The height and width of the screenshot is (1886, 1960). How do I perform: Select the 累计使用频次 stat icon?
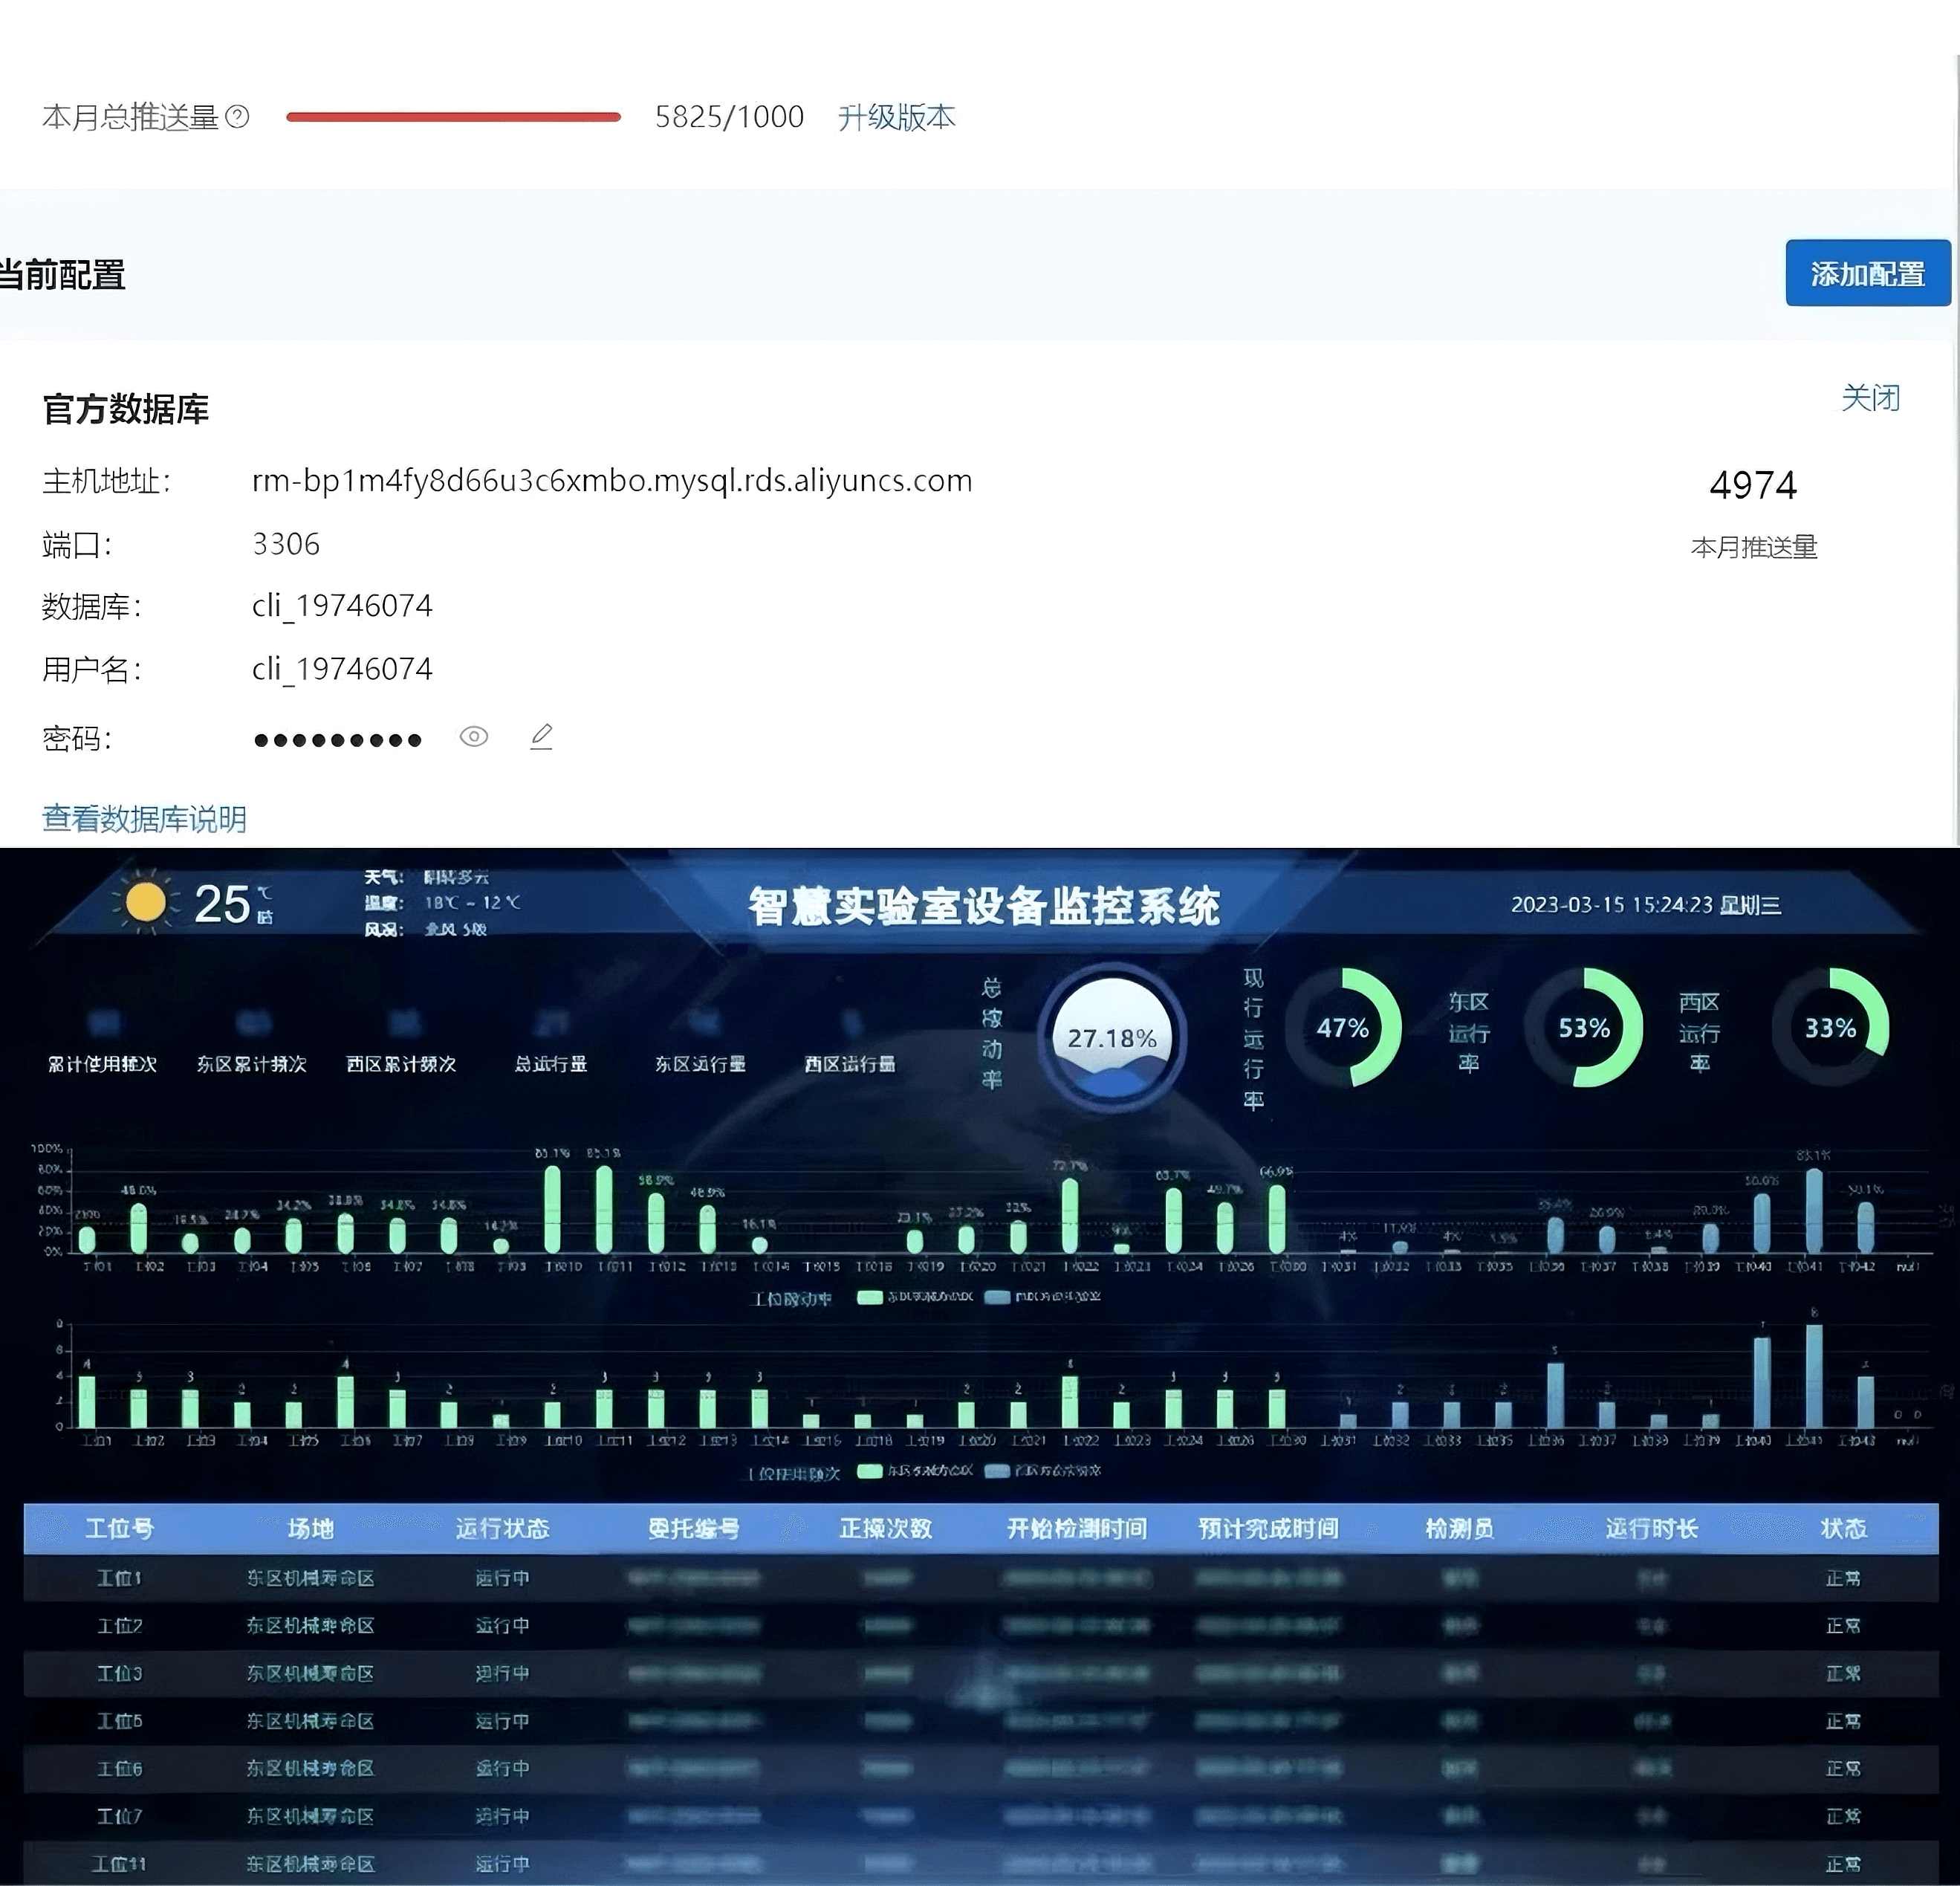pos(103,1022)
